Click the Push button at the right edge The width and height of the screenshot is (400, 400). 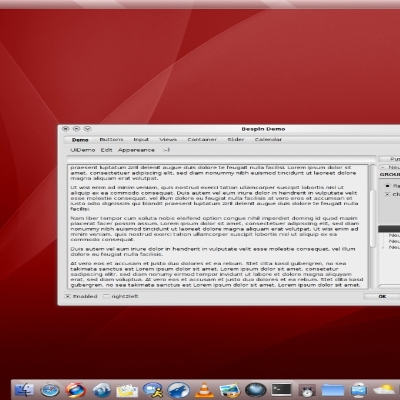point(389,159)
